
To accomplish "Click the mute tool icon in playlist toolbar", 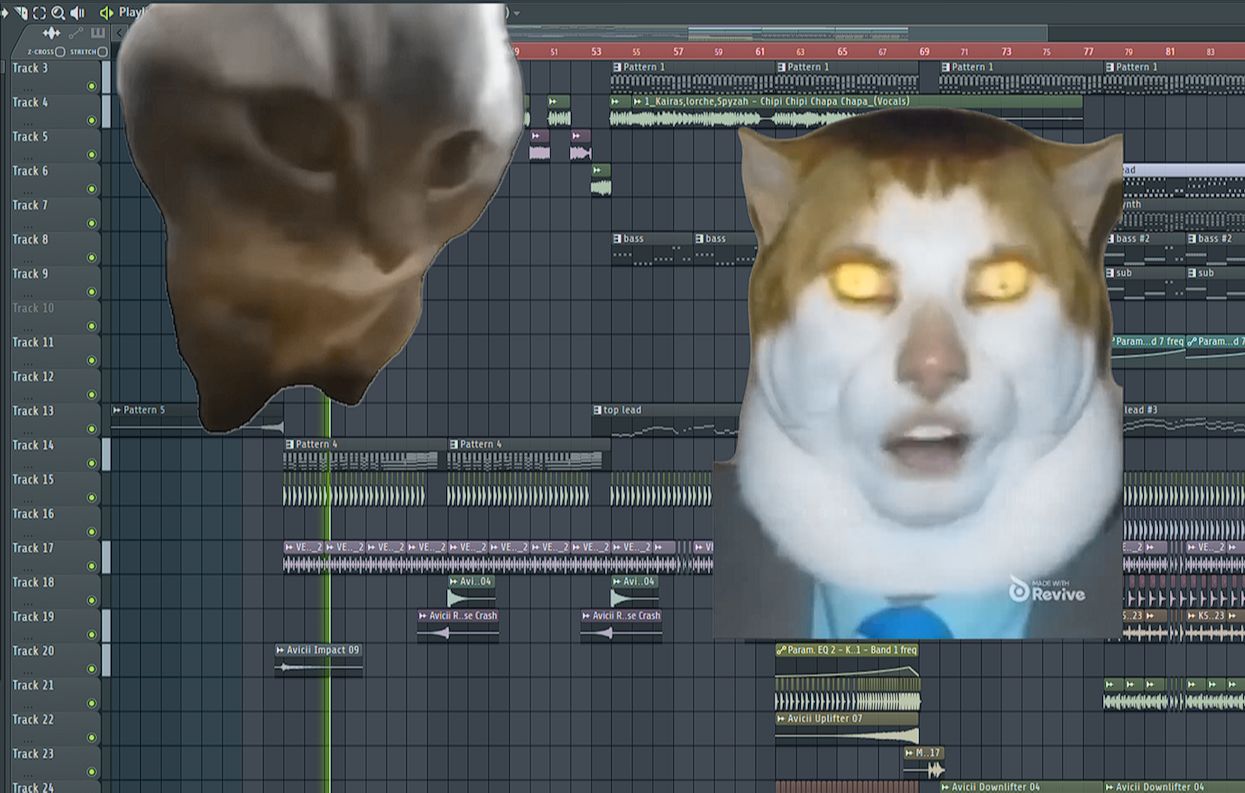I will coord(21,13).
